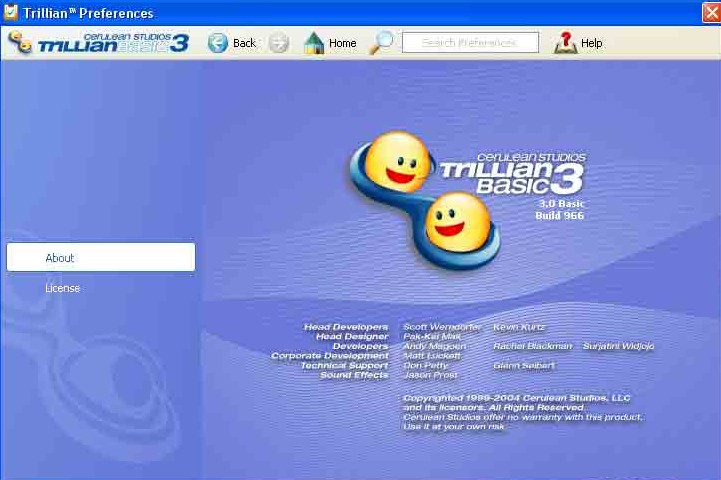Viewport: 721px width, 480px height.
Task: Click the '3.0 Basic' version text
Action: tap(561, 204)
